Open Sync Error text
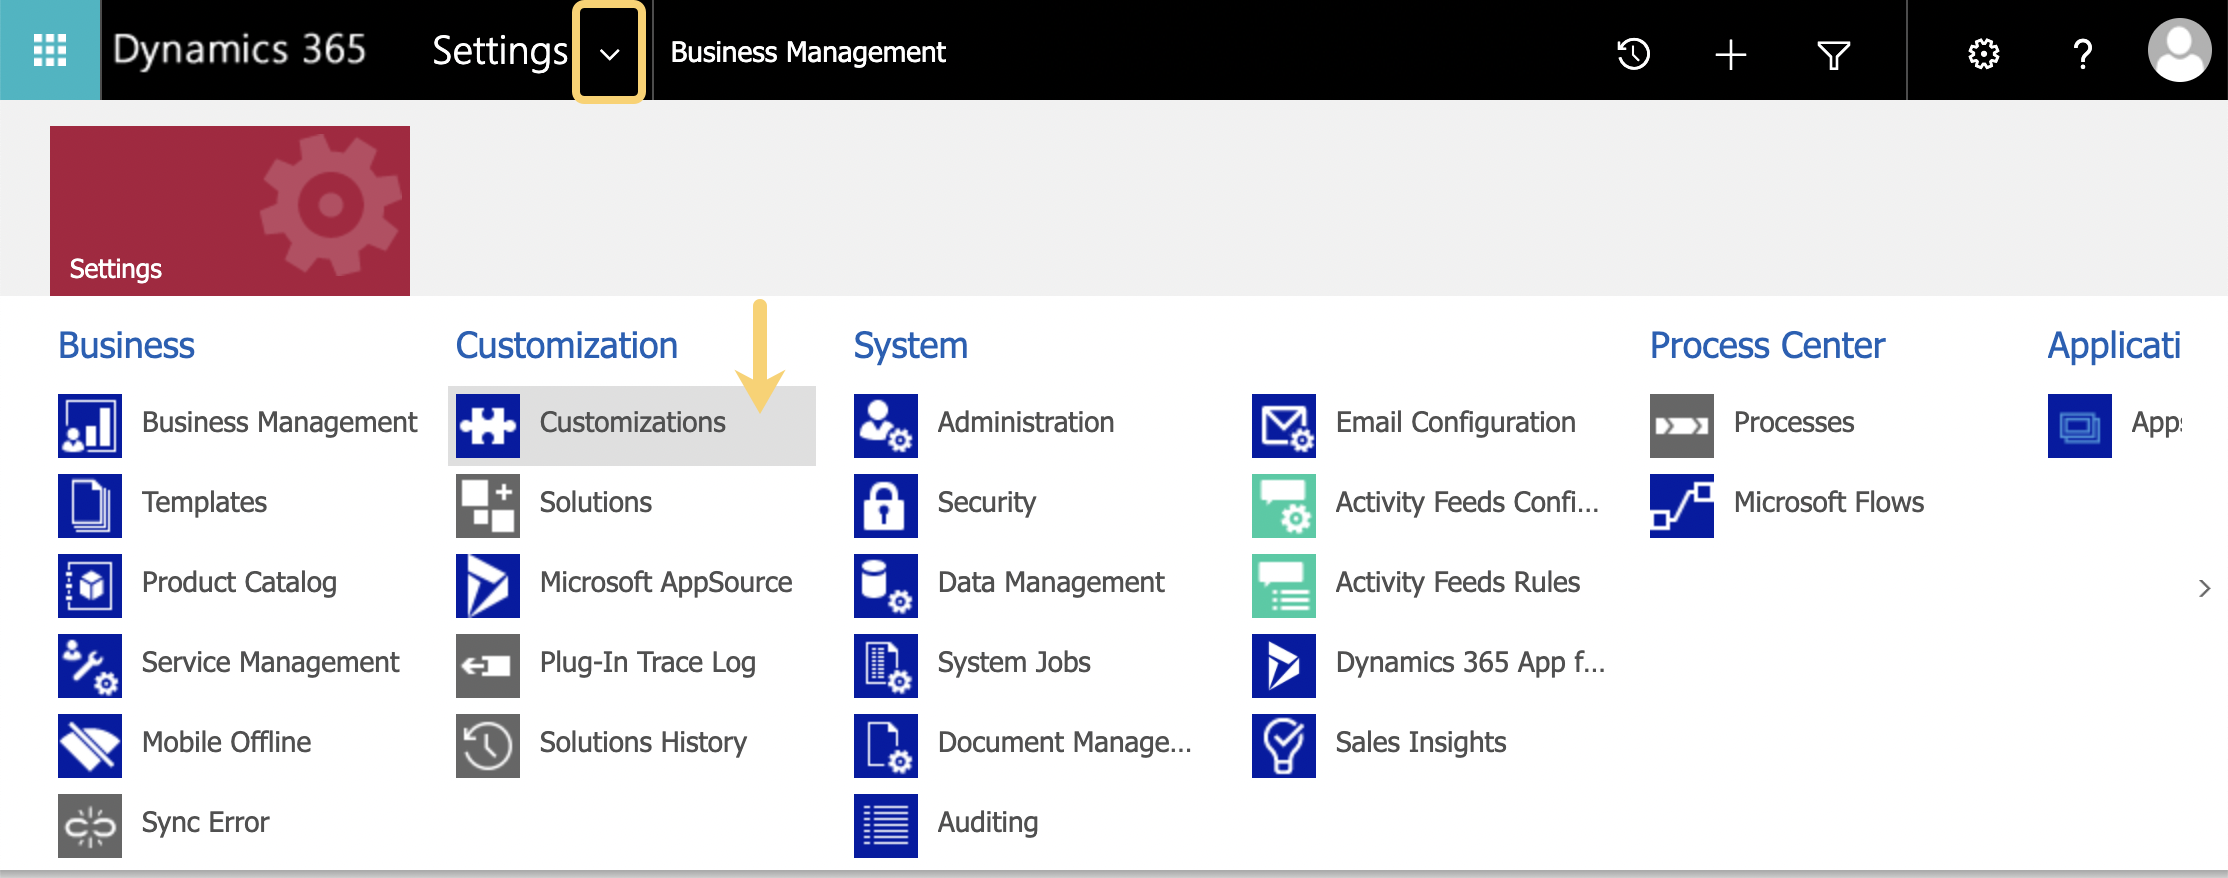 206,822
